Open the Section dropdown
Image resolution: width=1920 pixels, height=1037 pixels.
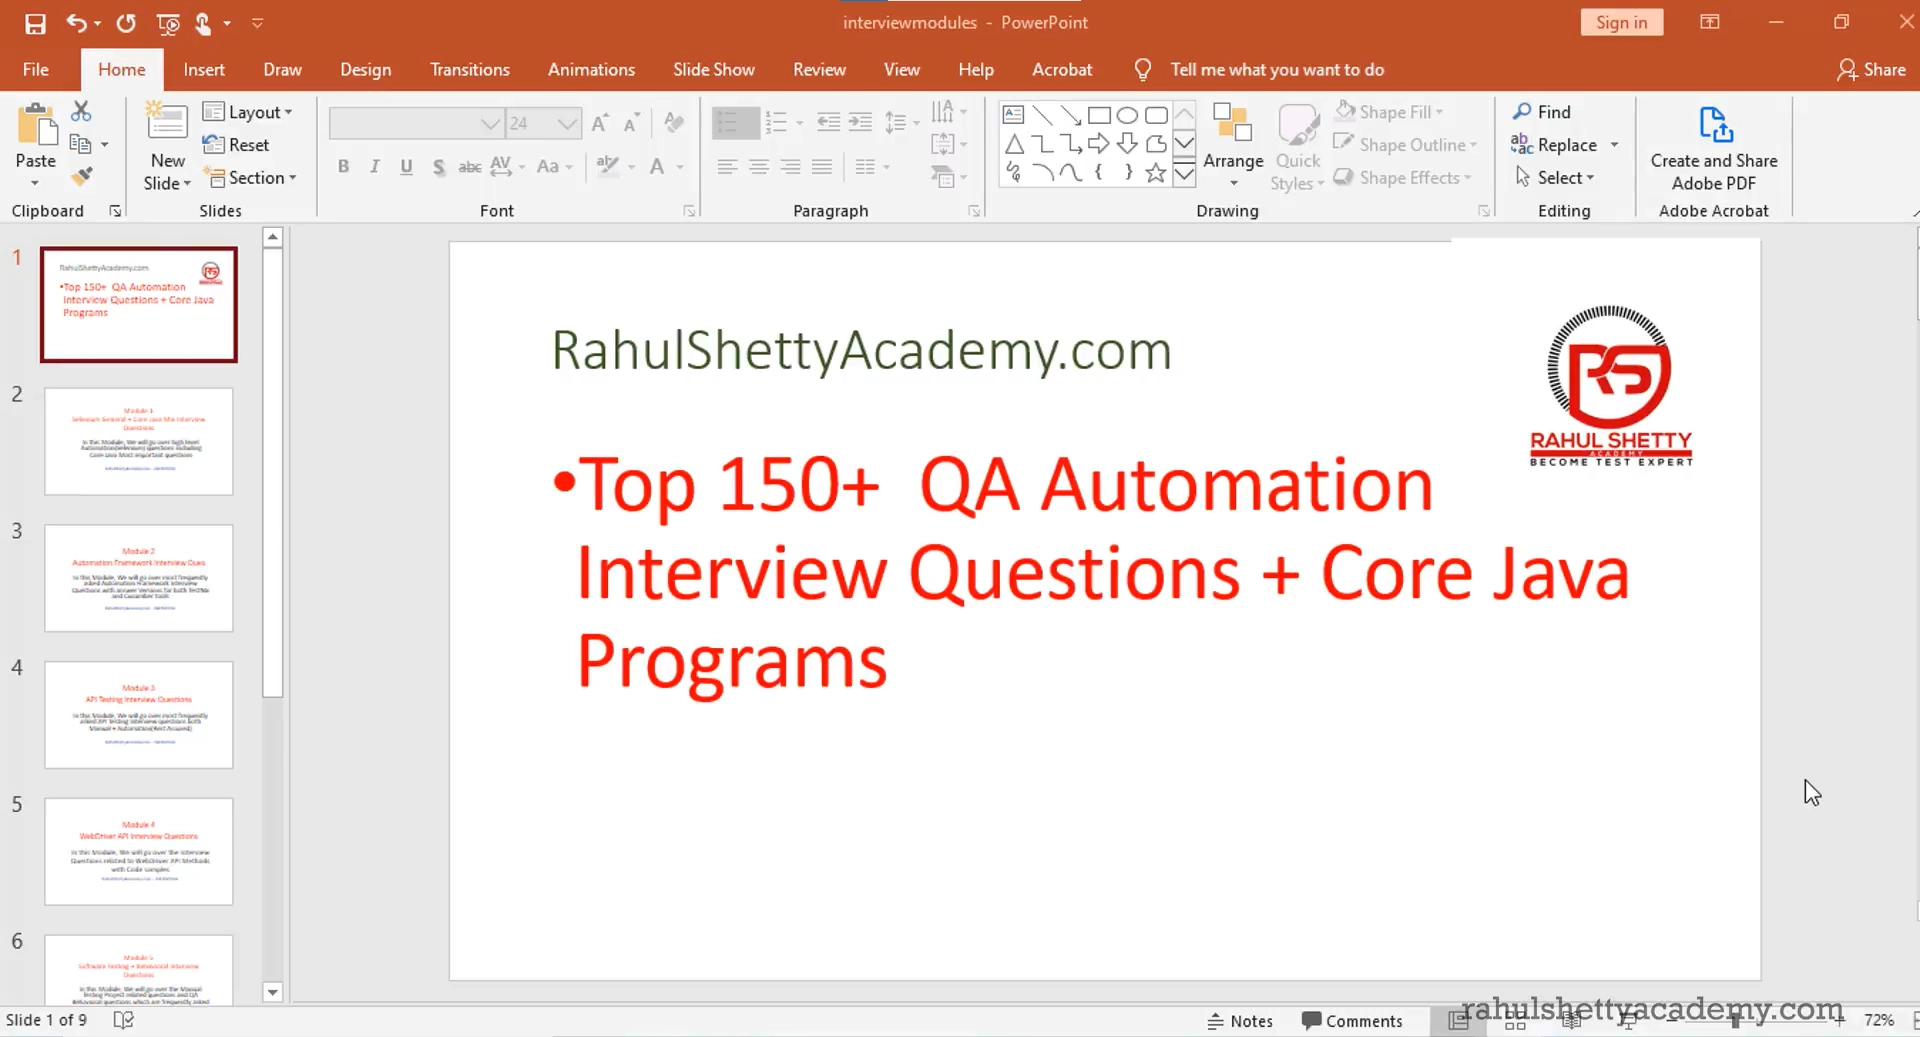tap(249, 177)
